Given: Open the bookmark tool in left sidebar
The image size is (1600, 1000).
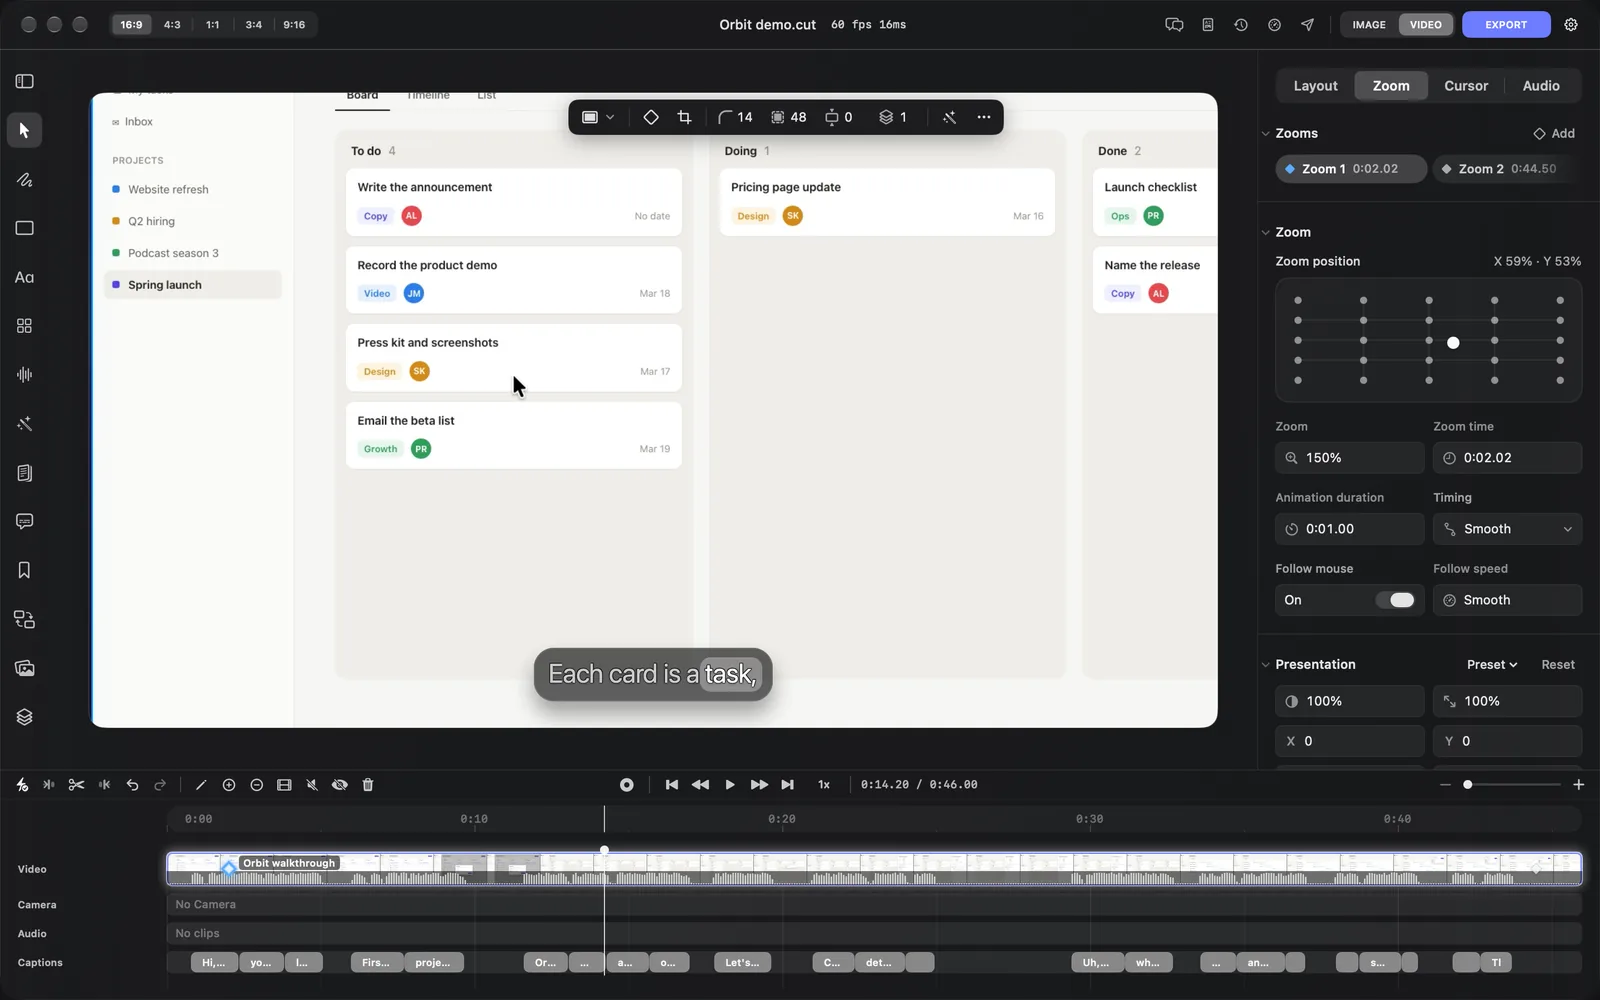Looking at the screenshot, I should point(24,570).
